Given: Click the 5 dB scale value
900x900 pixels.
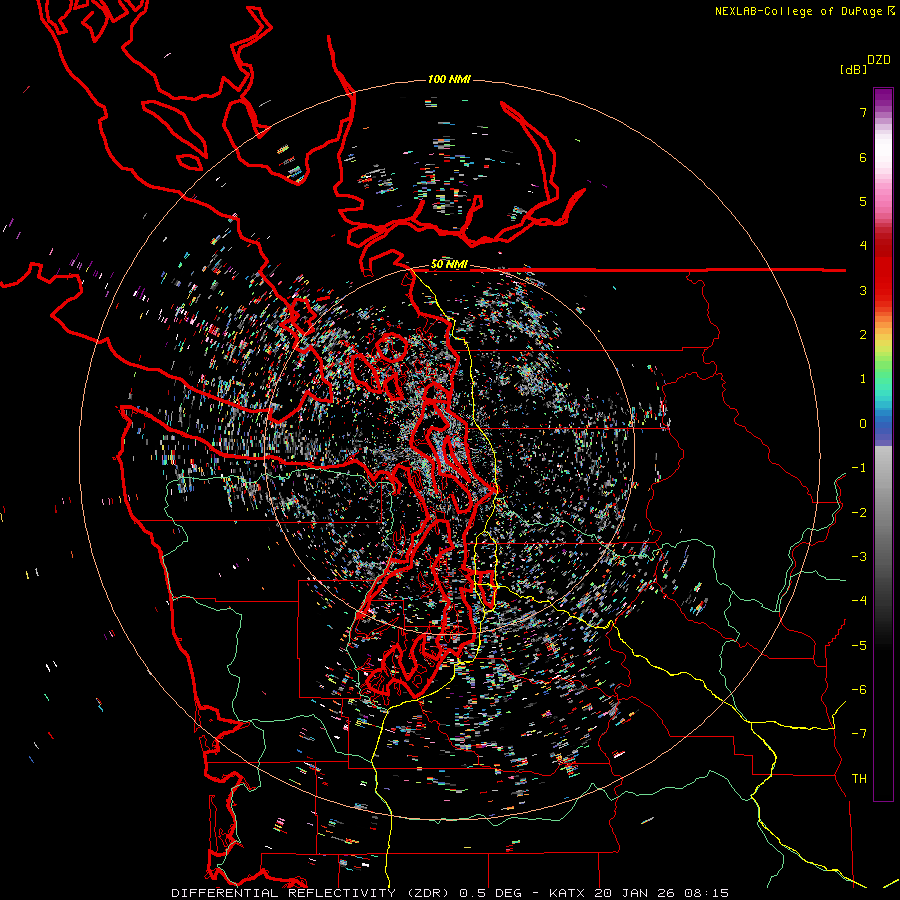Looking at the screenshot, I should point(863,201).
